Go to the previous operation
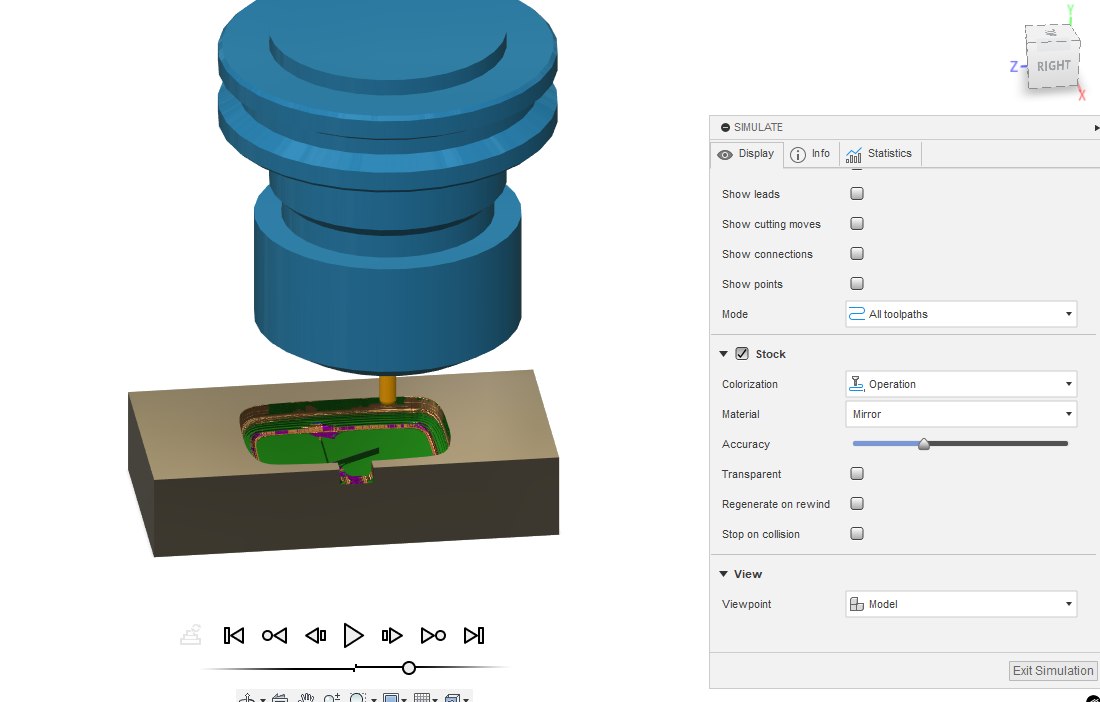This screenshot has width=1100, height=702. click(274, 635)
